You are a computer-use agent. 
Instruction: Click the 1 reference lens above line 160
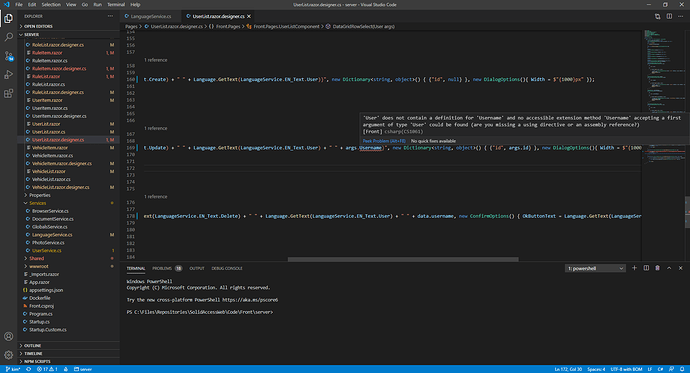pos(156,60)
